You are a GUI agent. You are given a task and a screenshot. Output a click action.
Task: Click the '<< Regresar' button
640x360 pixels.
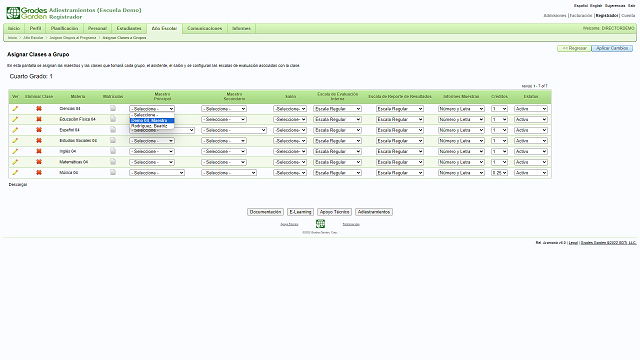(574, 48)
